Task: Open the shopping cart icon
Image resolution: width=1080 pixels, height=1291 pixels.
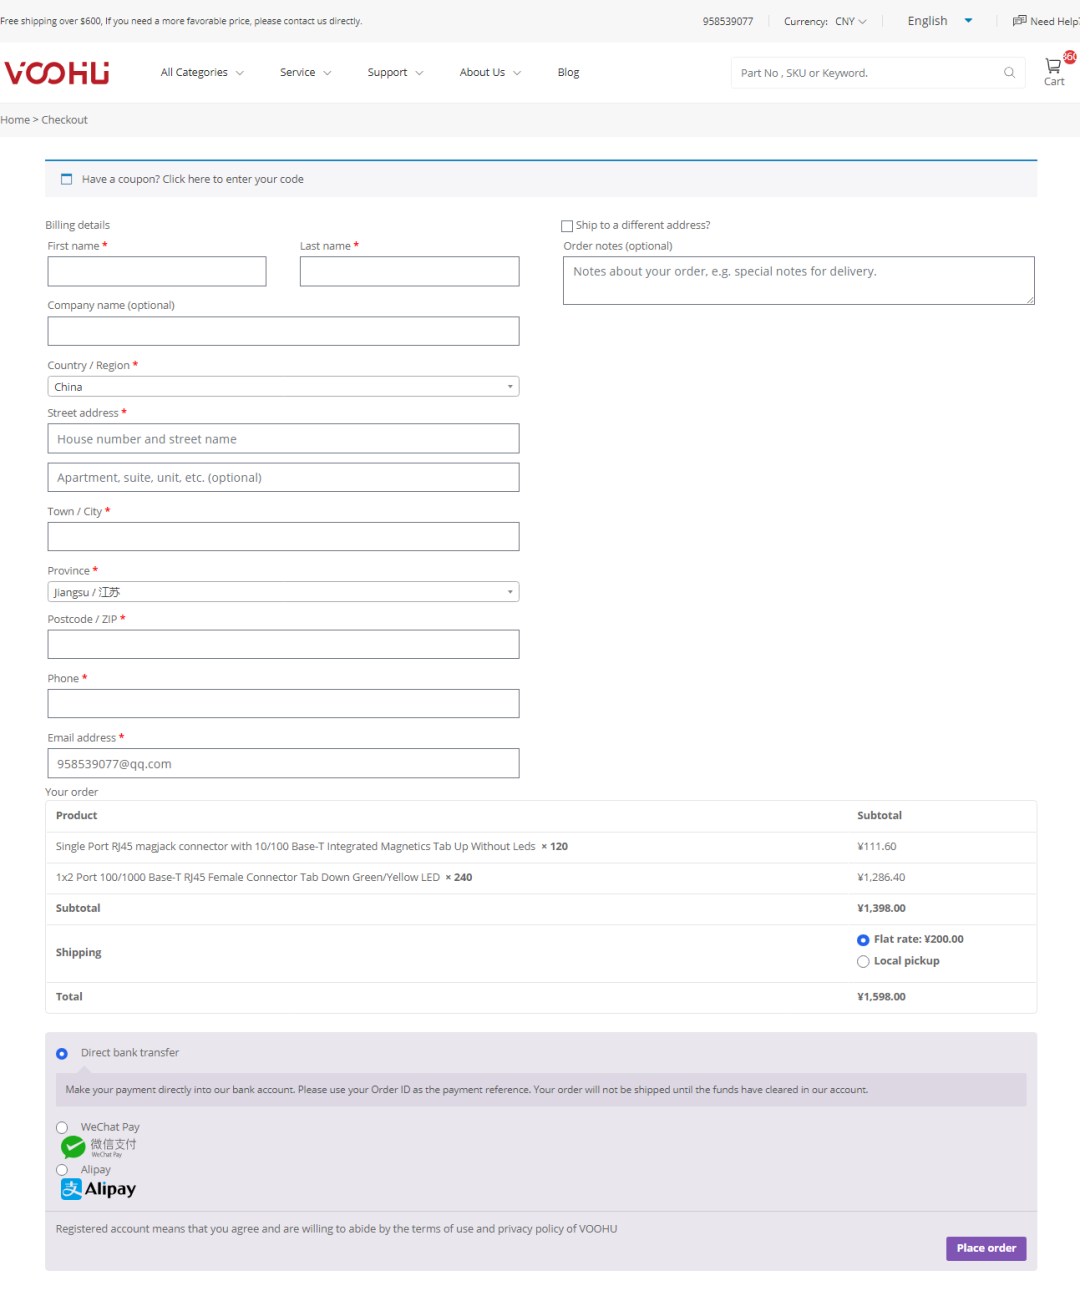Action: pyautogui.click(x=1053, y=67)
